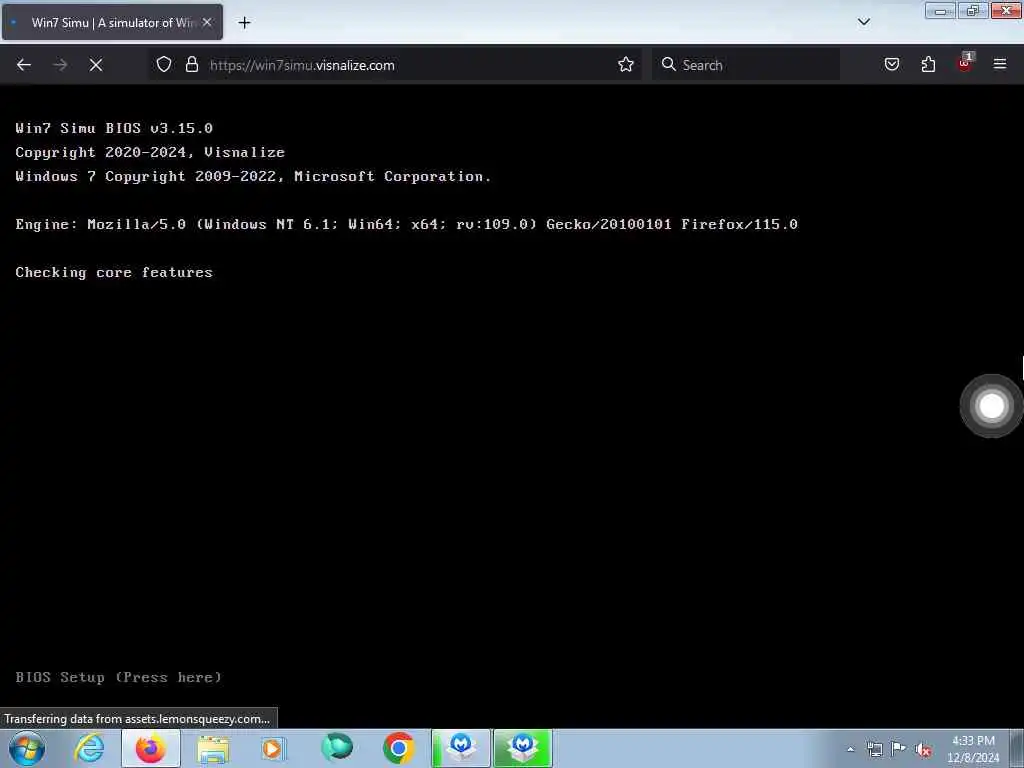The image size is (1024, 768).
Task: Close the Win7 Simu tab
Action: click(207, 22)
